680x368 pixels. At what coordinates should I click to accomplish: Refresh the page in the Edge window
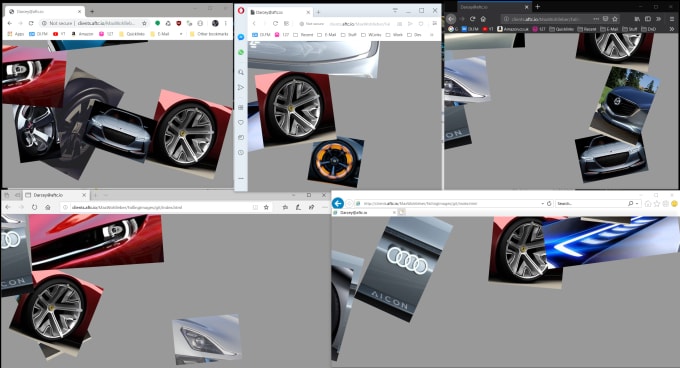34,207
